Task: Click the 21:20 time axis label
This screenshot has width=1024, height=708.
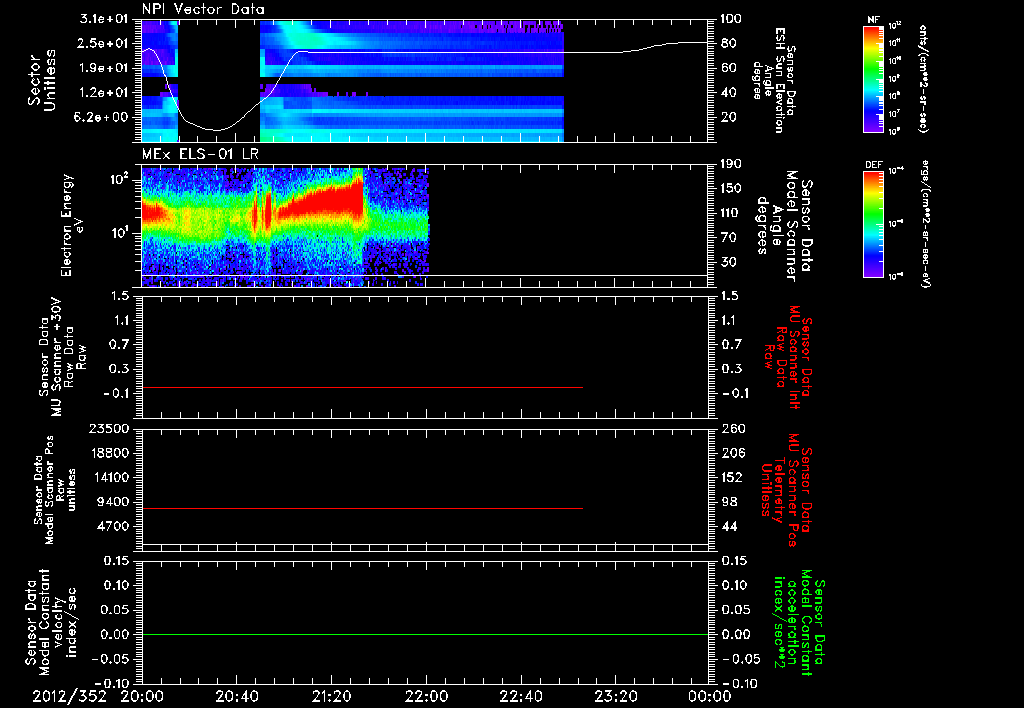Action: pyautogui.click(x=331, y=696)
